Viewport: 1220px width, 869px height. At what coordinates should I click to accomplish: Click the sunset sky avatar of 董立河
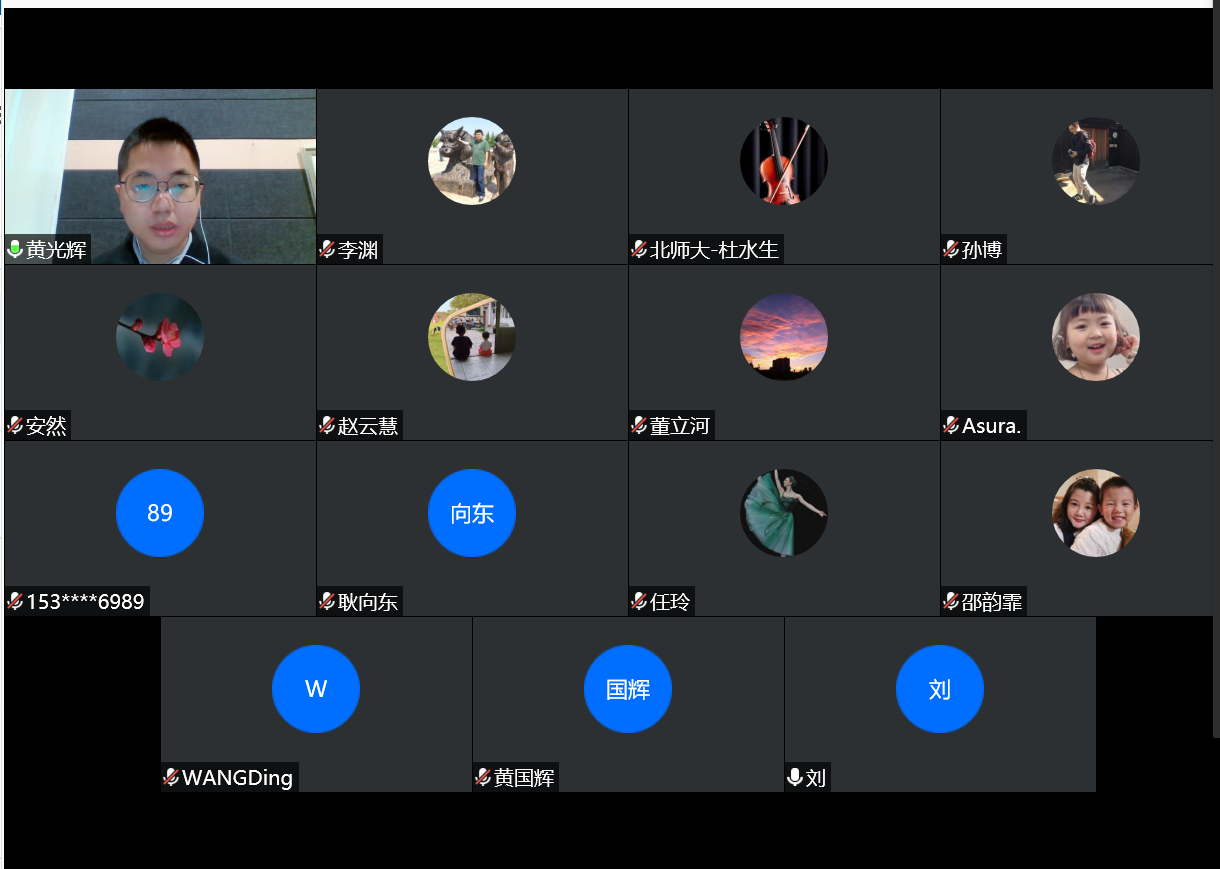click(x=783, y=337)
